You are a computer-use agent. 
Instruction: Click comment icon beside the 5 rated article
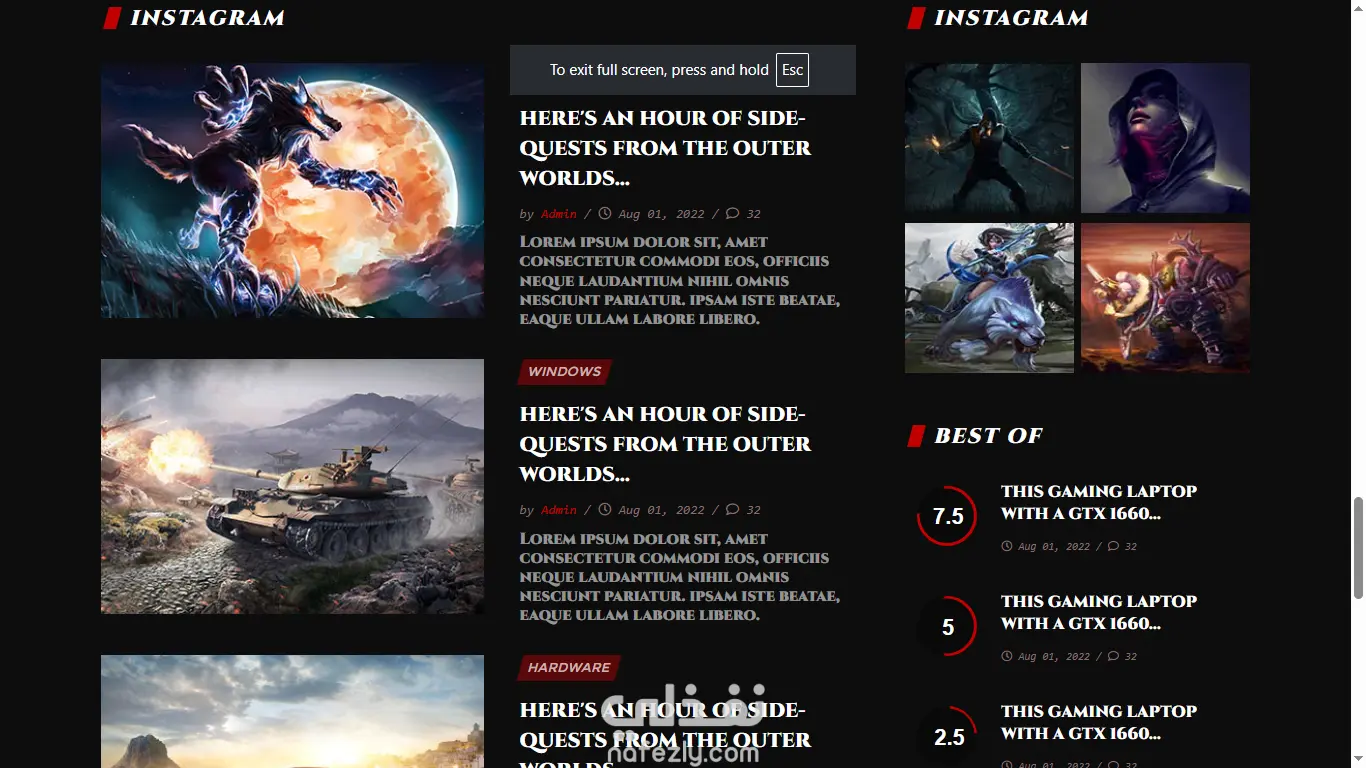(x=1114, y=656)
